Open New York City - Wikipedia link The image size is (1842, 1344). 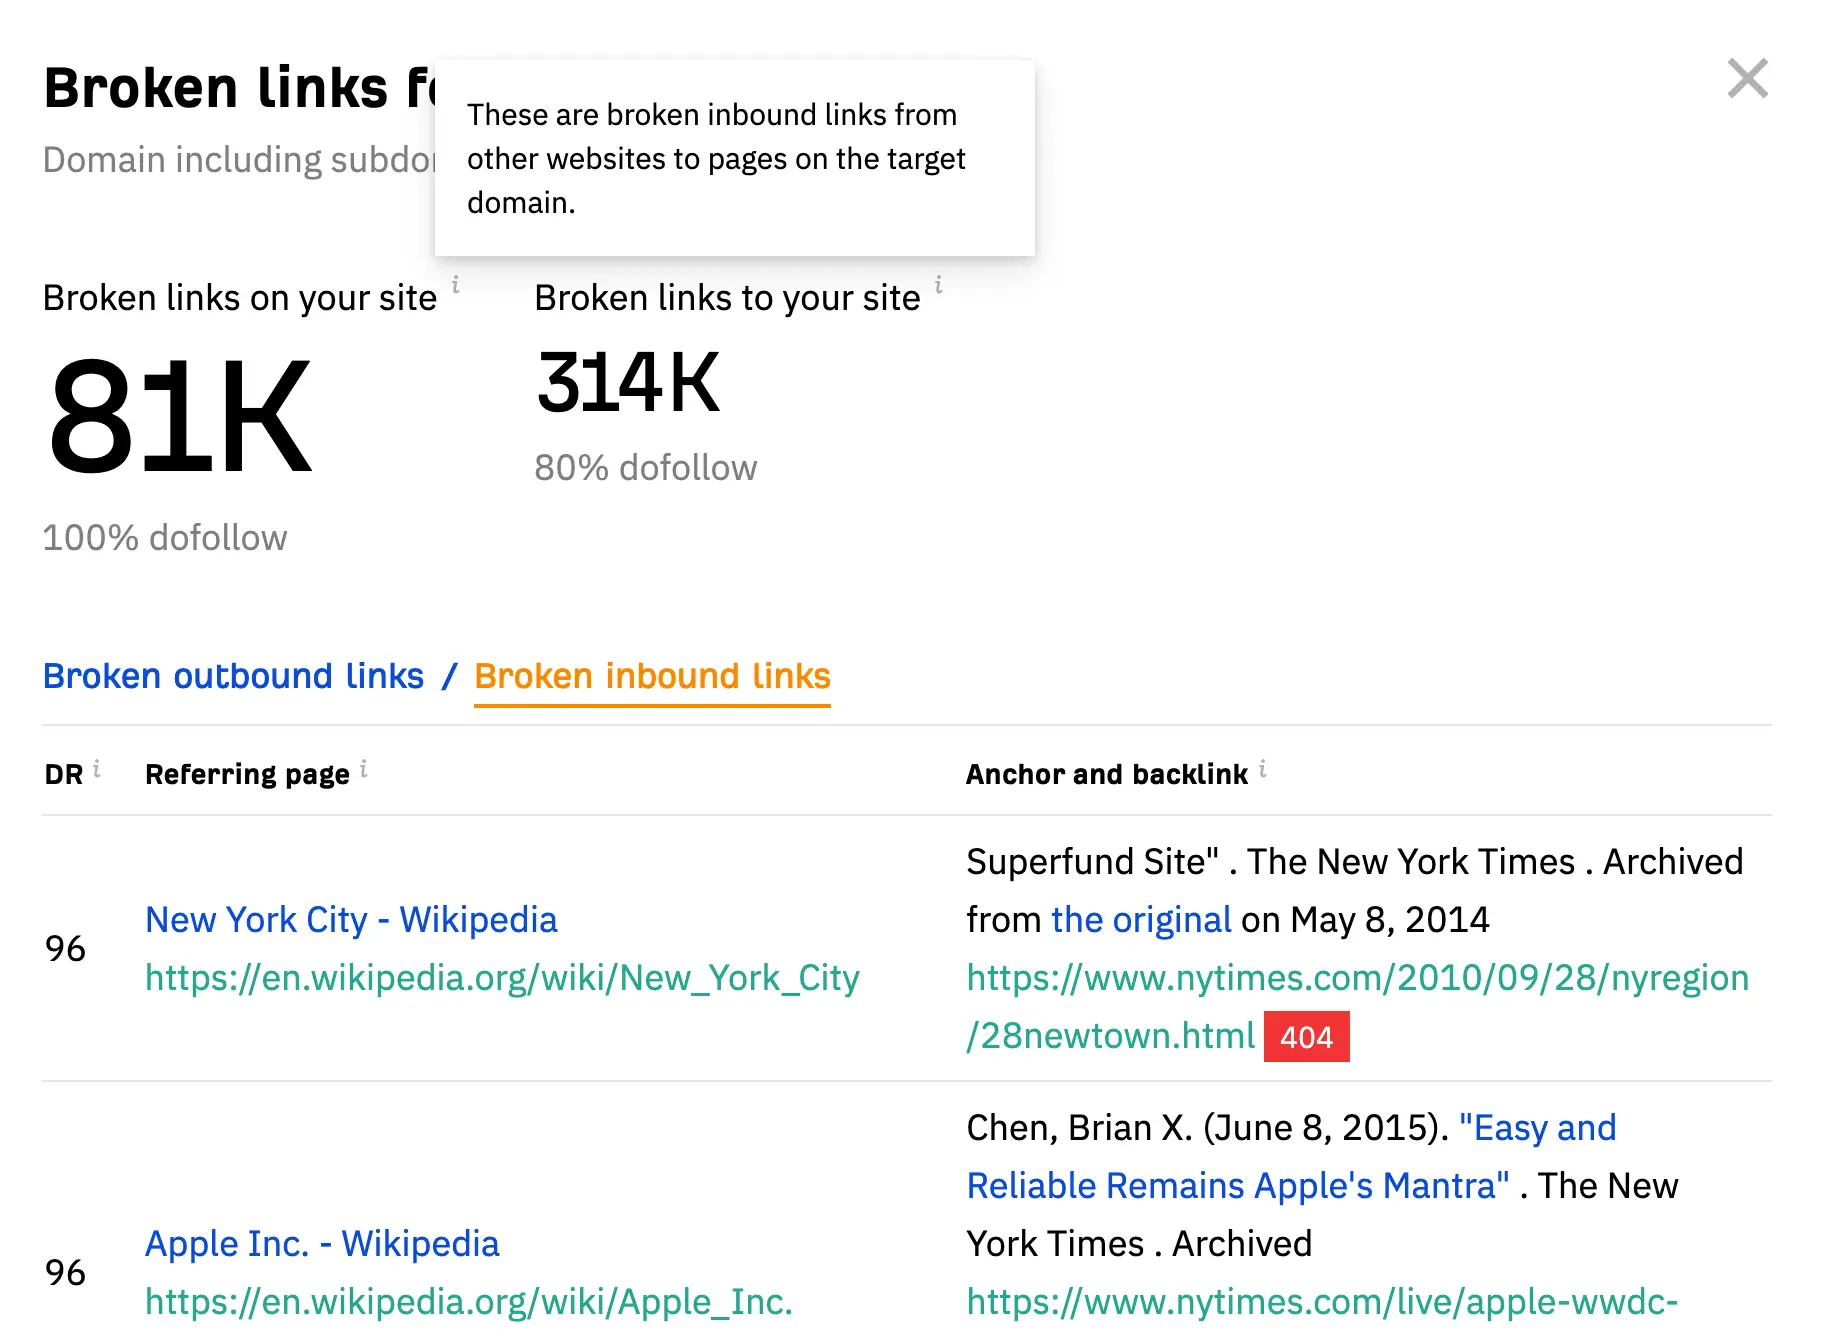pos(351,920)
